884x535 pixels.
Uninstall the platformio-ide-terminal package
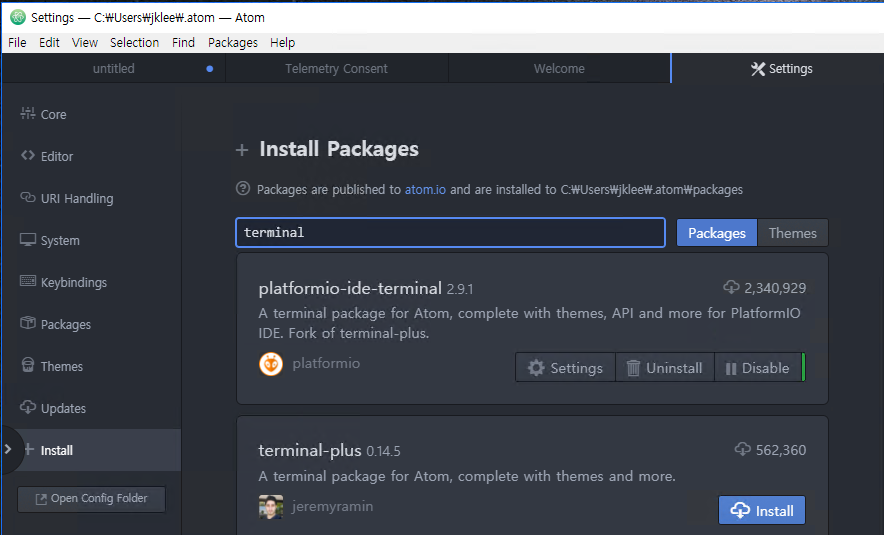coord(664,368)
